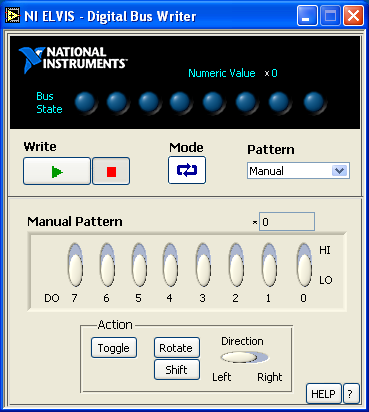Click the Manual Pattern hex value field
The width and height of the screenshot is (369, 412).
coord(287,222)
